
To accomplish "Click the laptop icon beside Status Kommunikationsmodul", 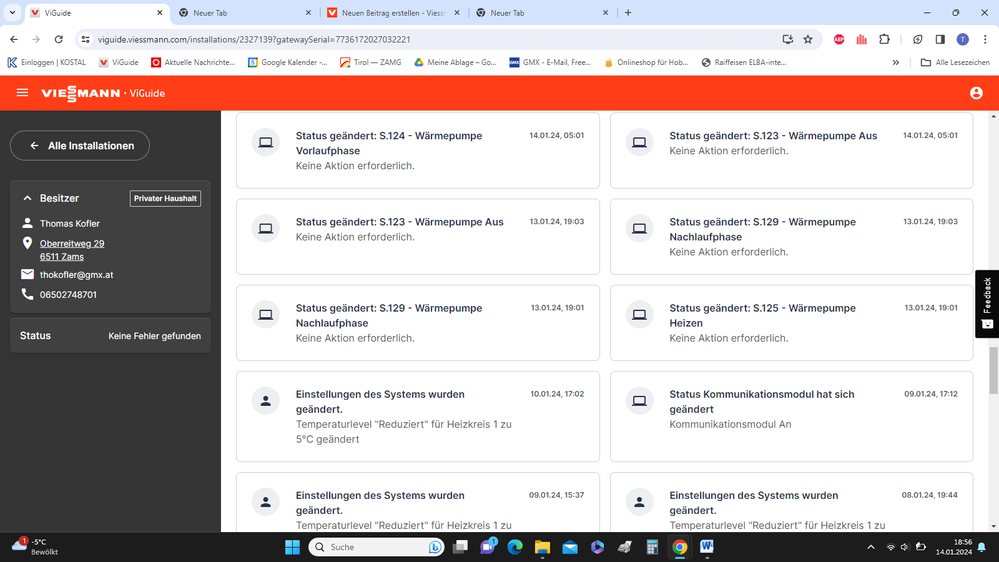I will pos(640,401).
